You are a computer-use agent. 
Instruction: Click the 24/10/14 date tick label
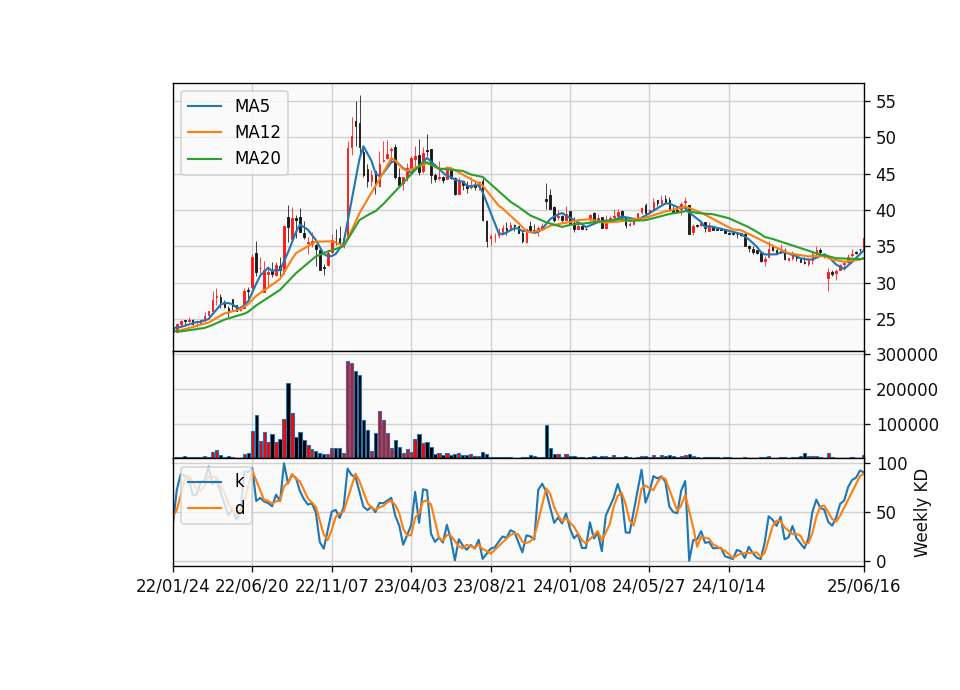(729, 586)
